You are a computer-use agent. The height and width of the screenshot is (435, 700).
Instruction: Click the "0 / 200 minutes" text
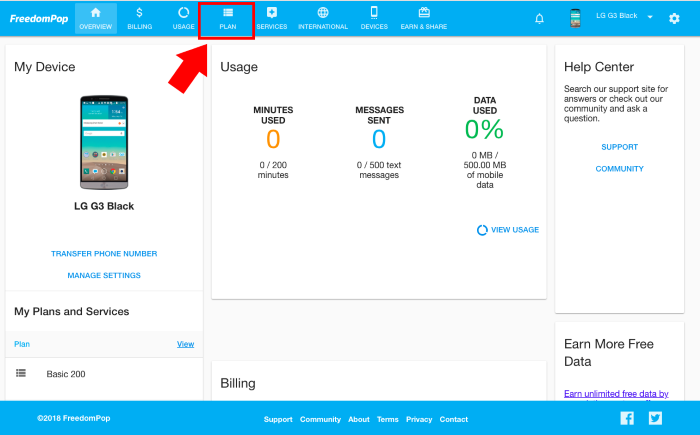[x=273, y=170]
